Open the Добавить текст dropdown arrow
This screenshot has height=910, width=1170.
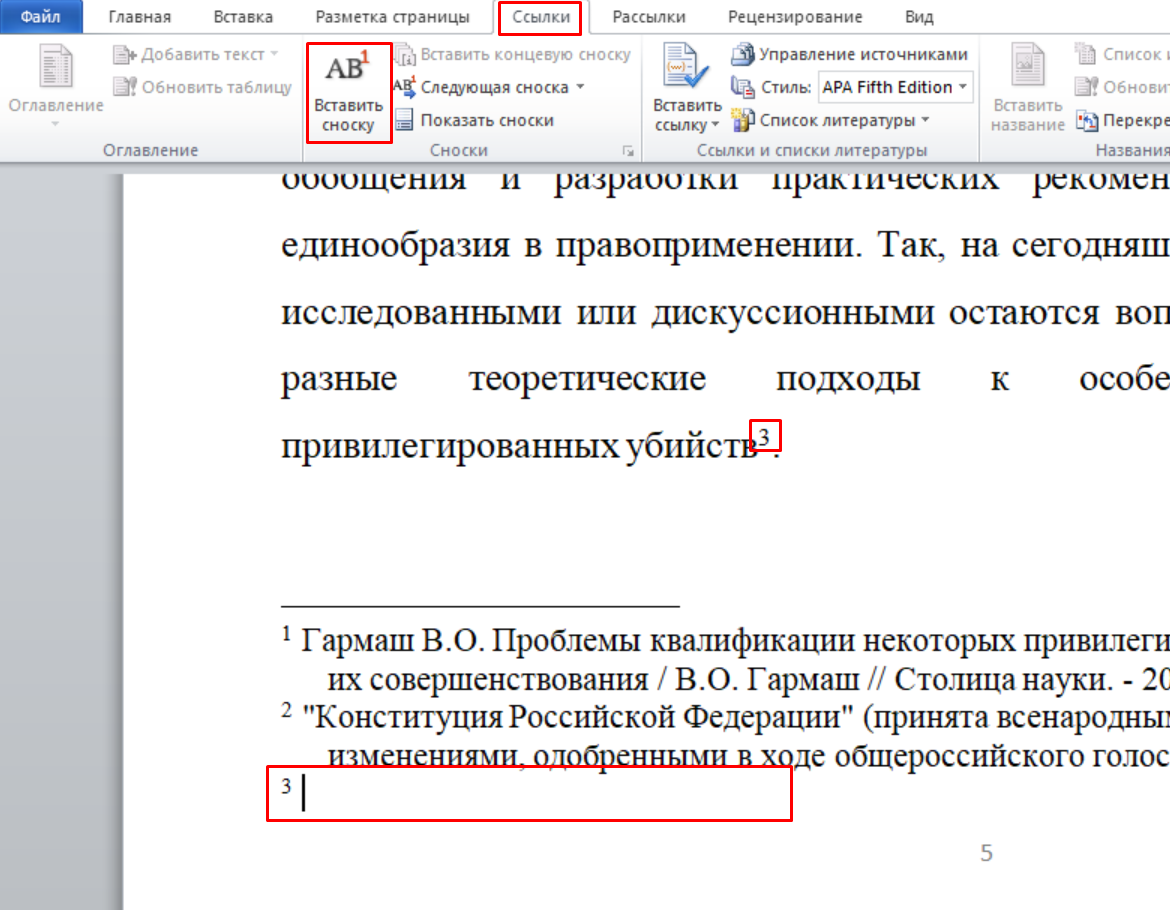coord(275,54)
